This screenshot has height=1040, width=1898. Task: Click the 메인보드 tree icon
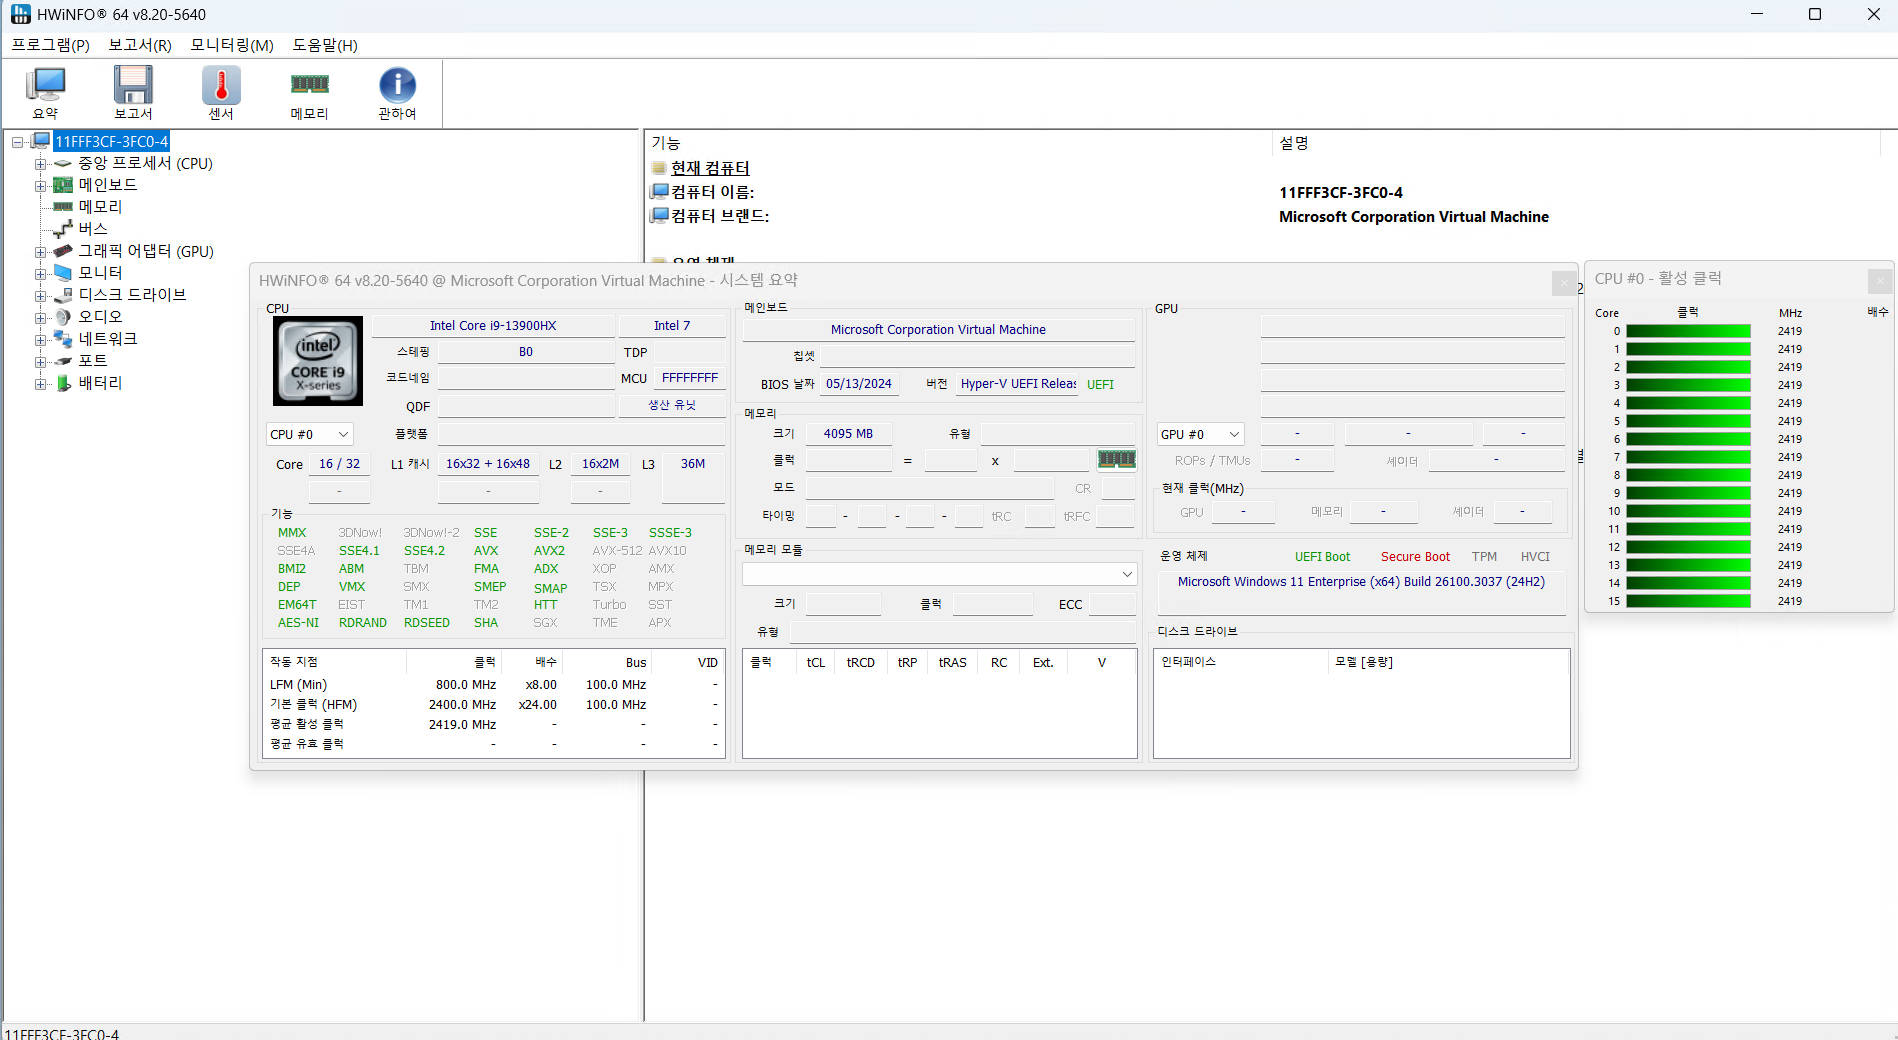(63, 185)
